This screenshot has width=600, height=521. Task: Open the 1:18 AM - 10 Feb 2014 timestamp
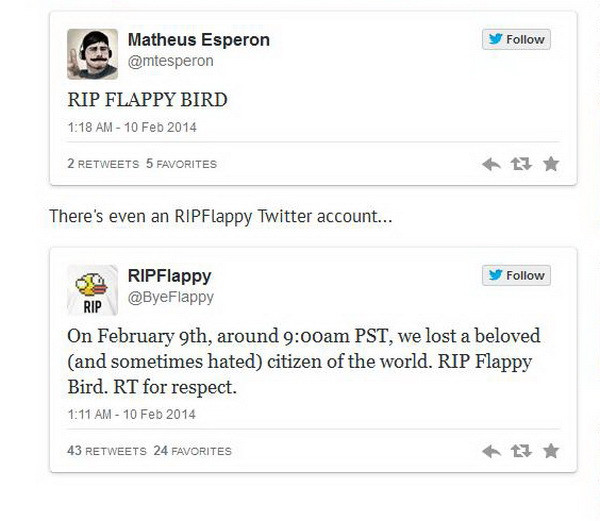[x=131, y=127]
